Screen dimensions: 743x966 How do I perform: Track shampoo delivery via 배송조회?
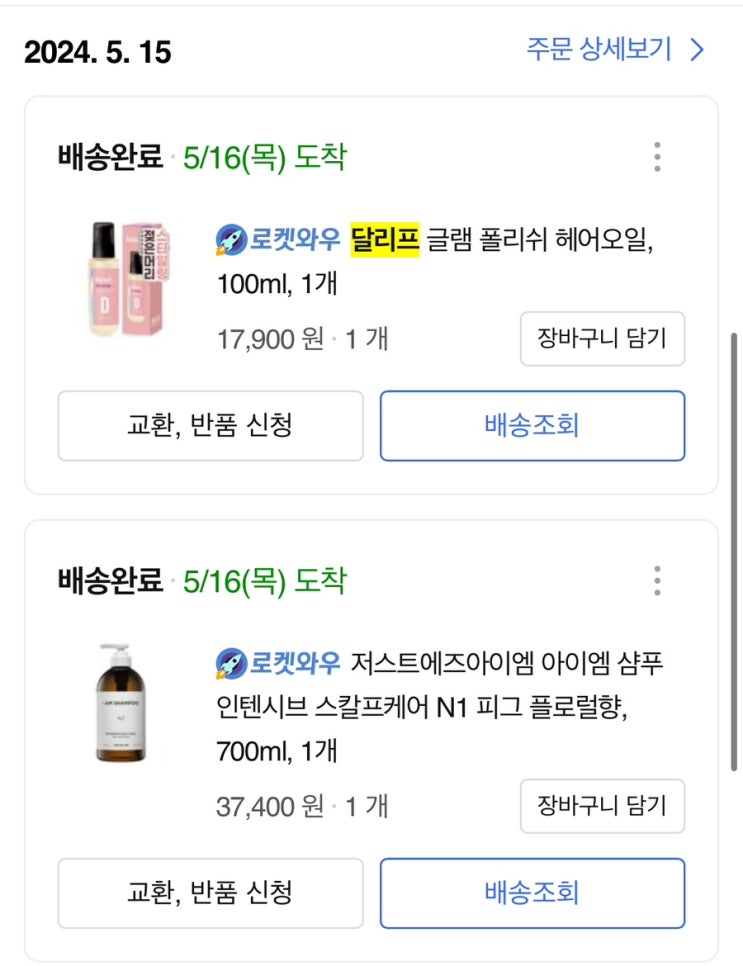(x=532, y=892)
